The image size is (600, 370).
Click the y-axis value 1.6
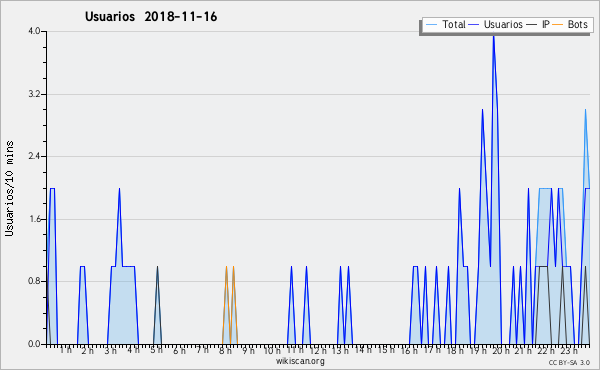[34, 219]
